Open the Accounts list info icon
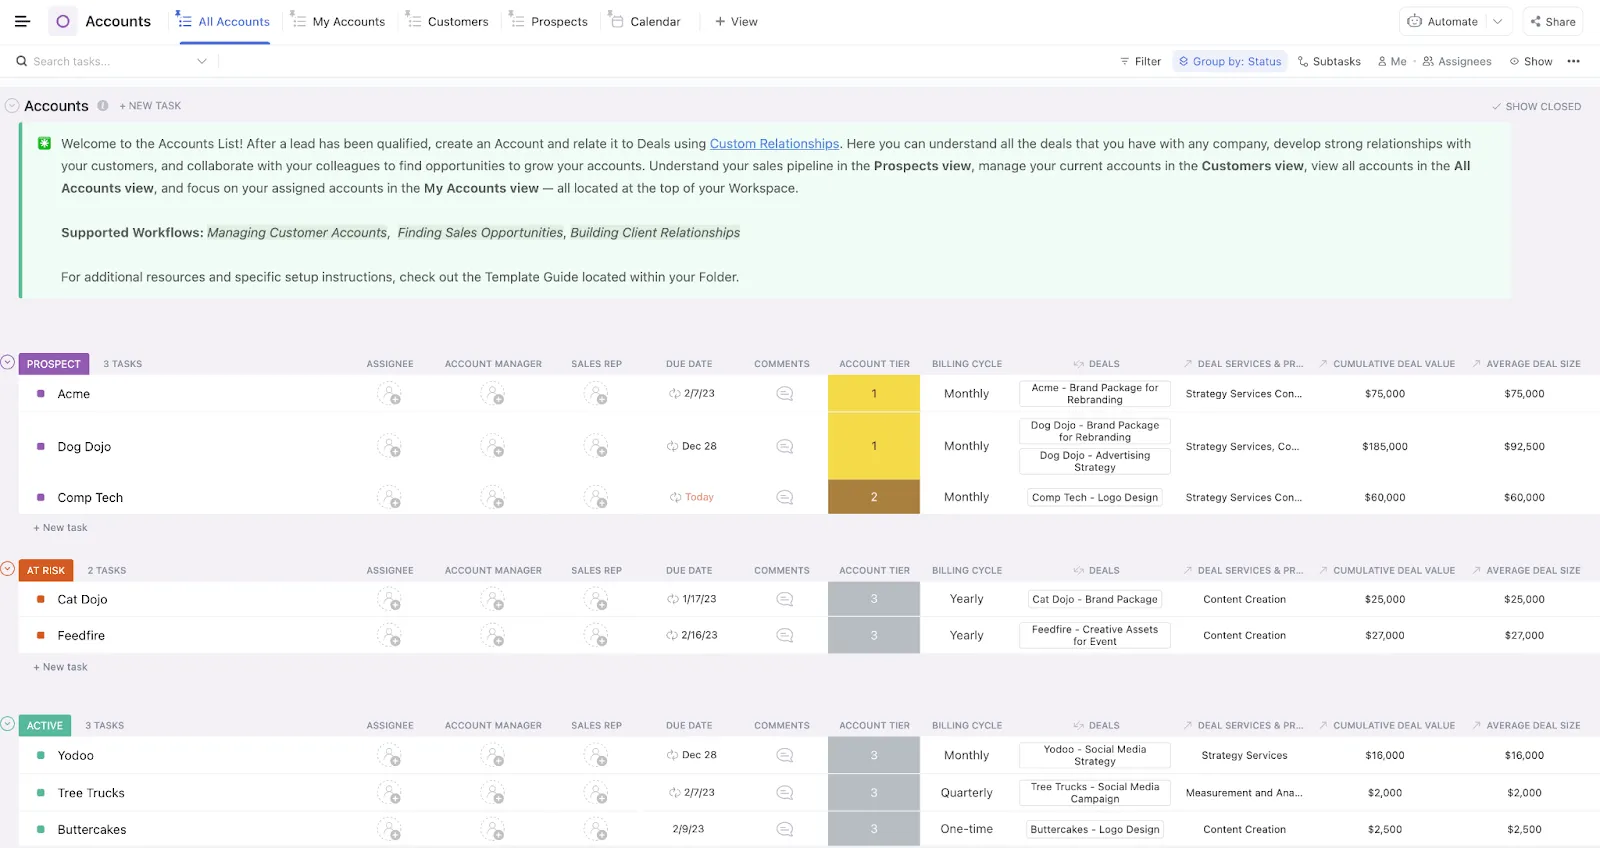The image size is (1600, 848). point(102,106)
